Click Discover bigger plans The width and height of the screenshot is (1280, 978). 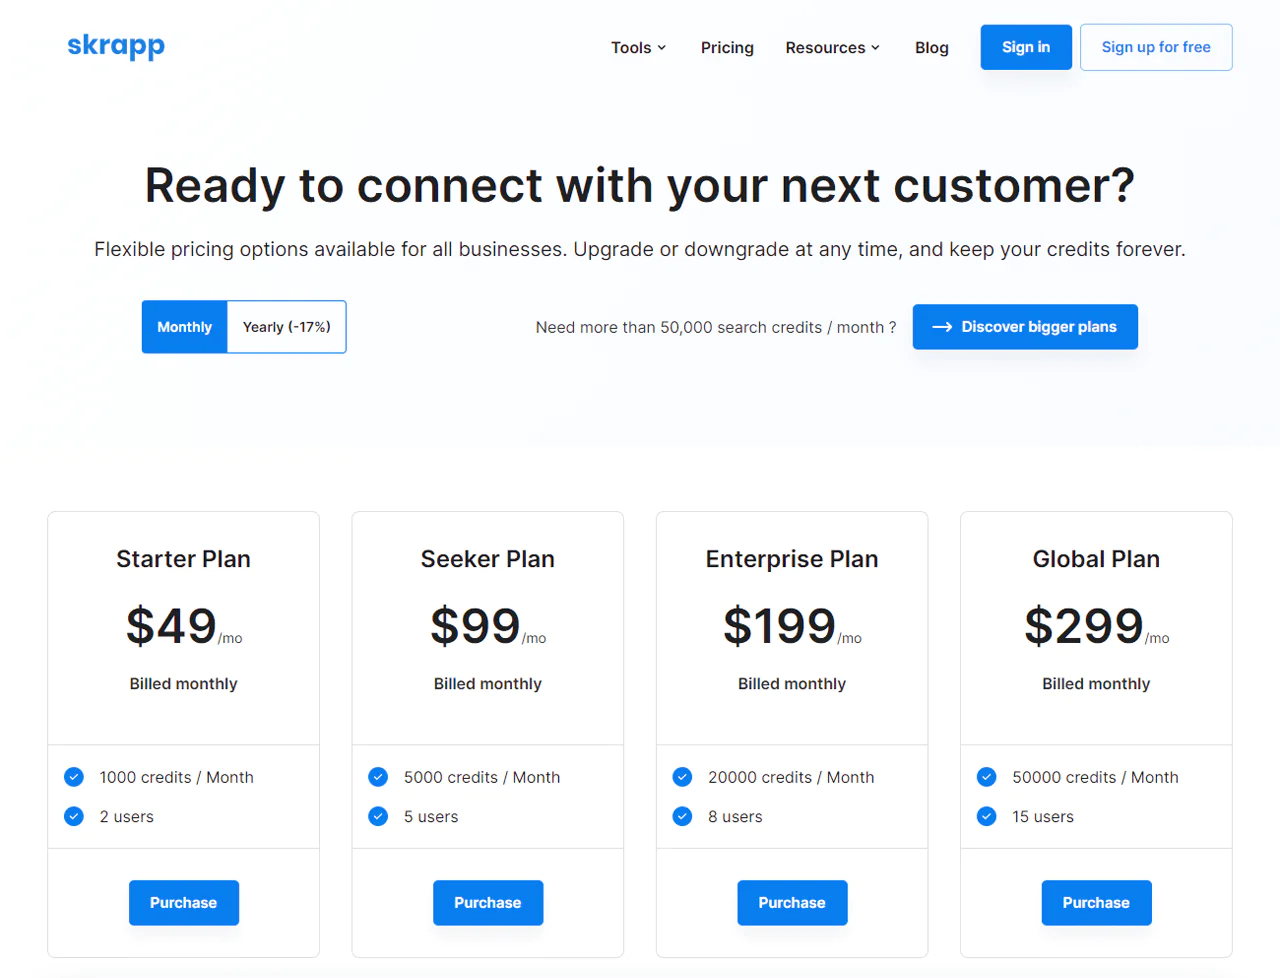pos(1024,327)
